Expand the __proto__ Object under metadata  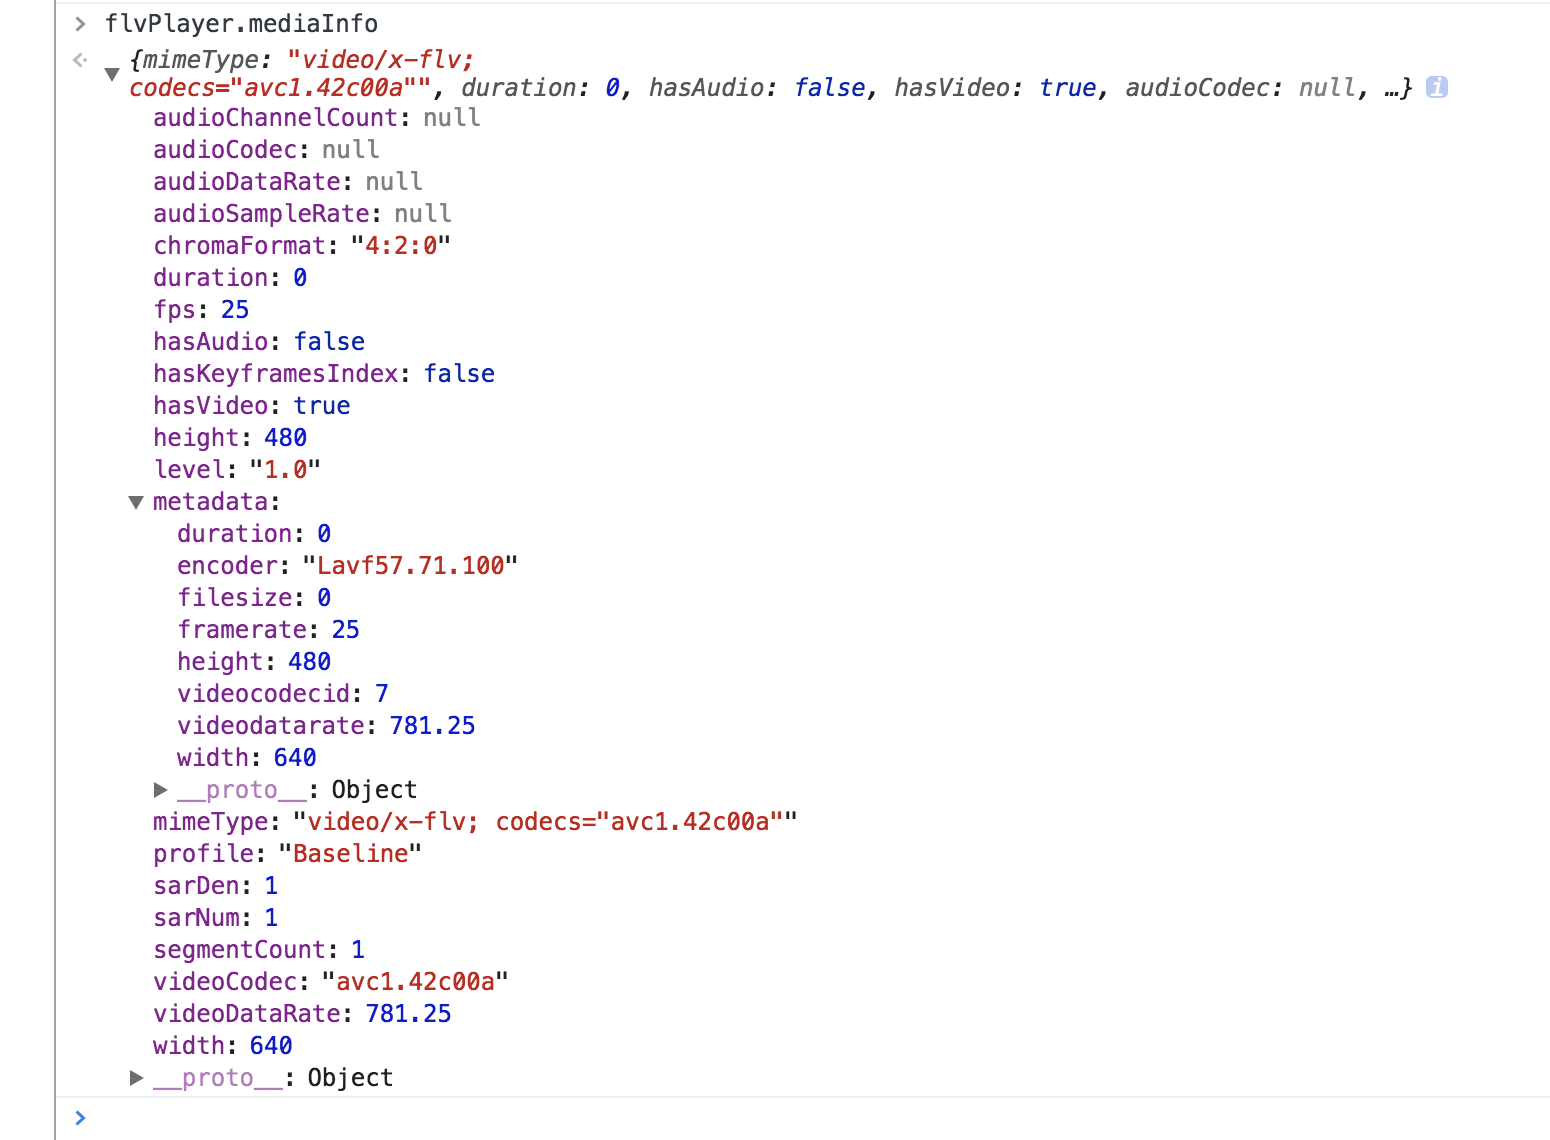(x=160, y=789)
